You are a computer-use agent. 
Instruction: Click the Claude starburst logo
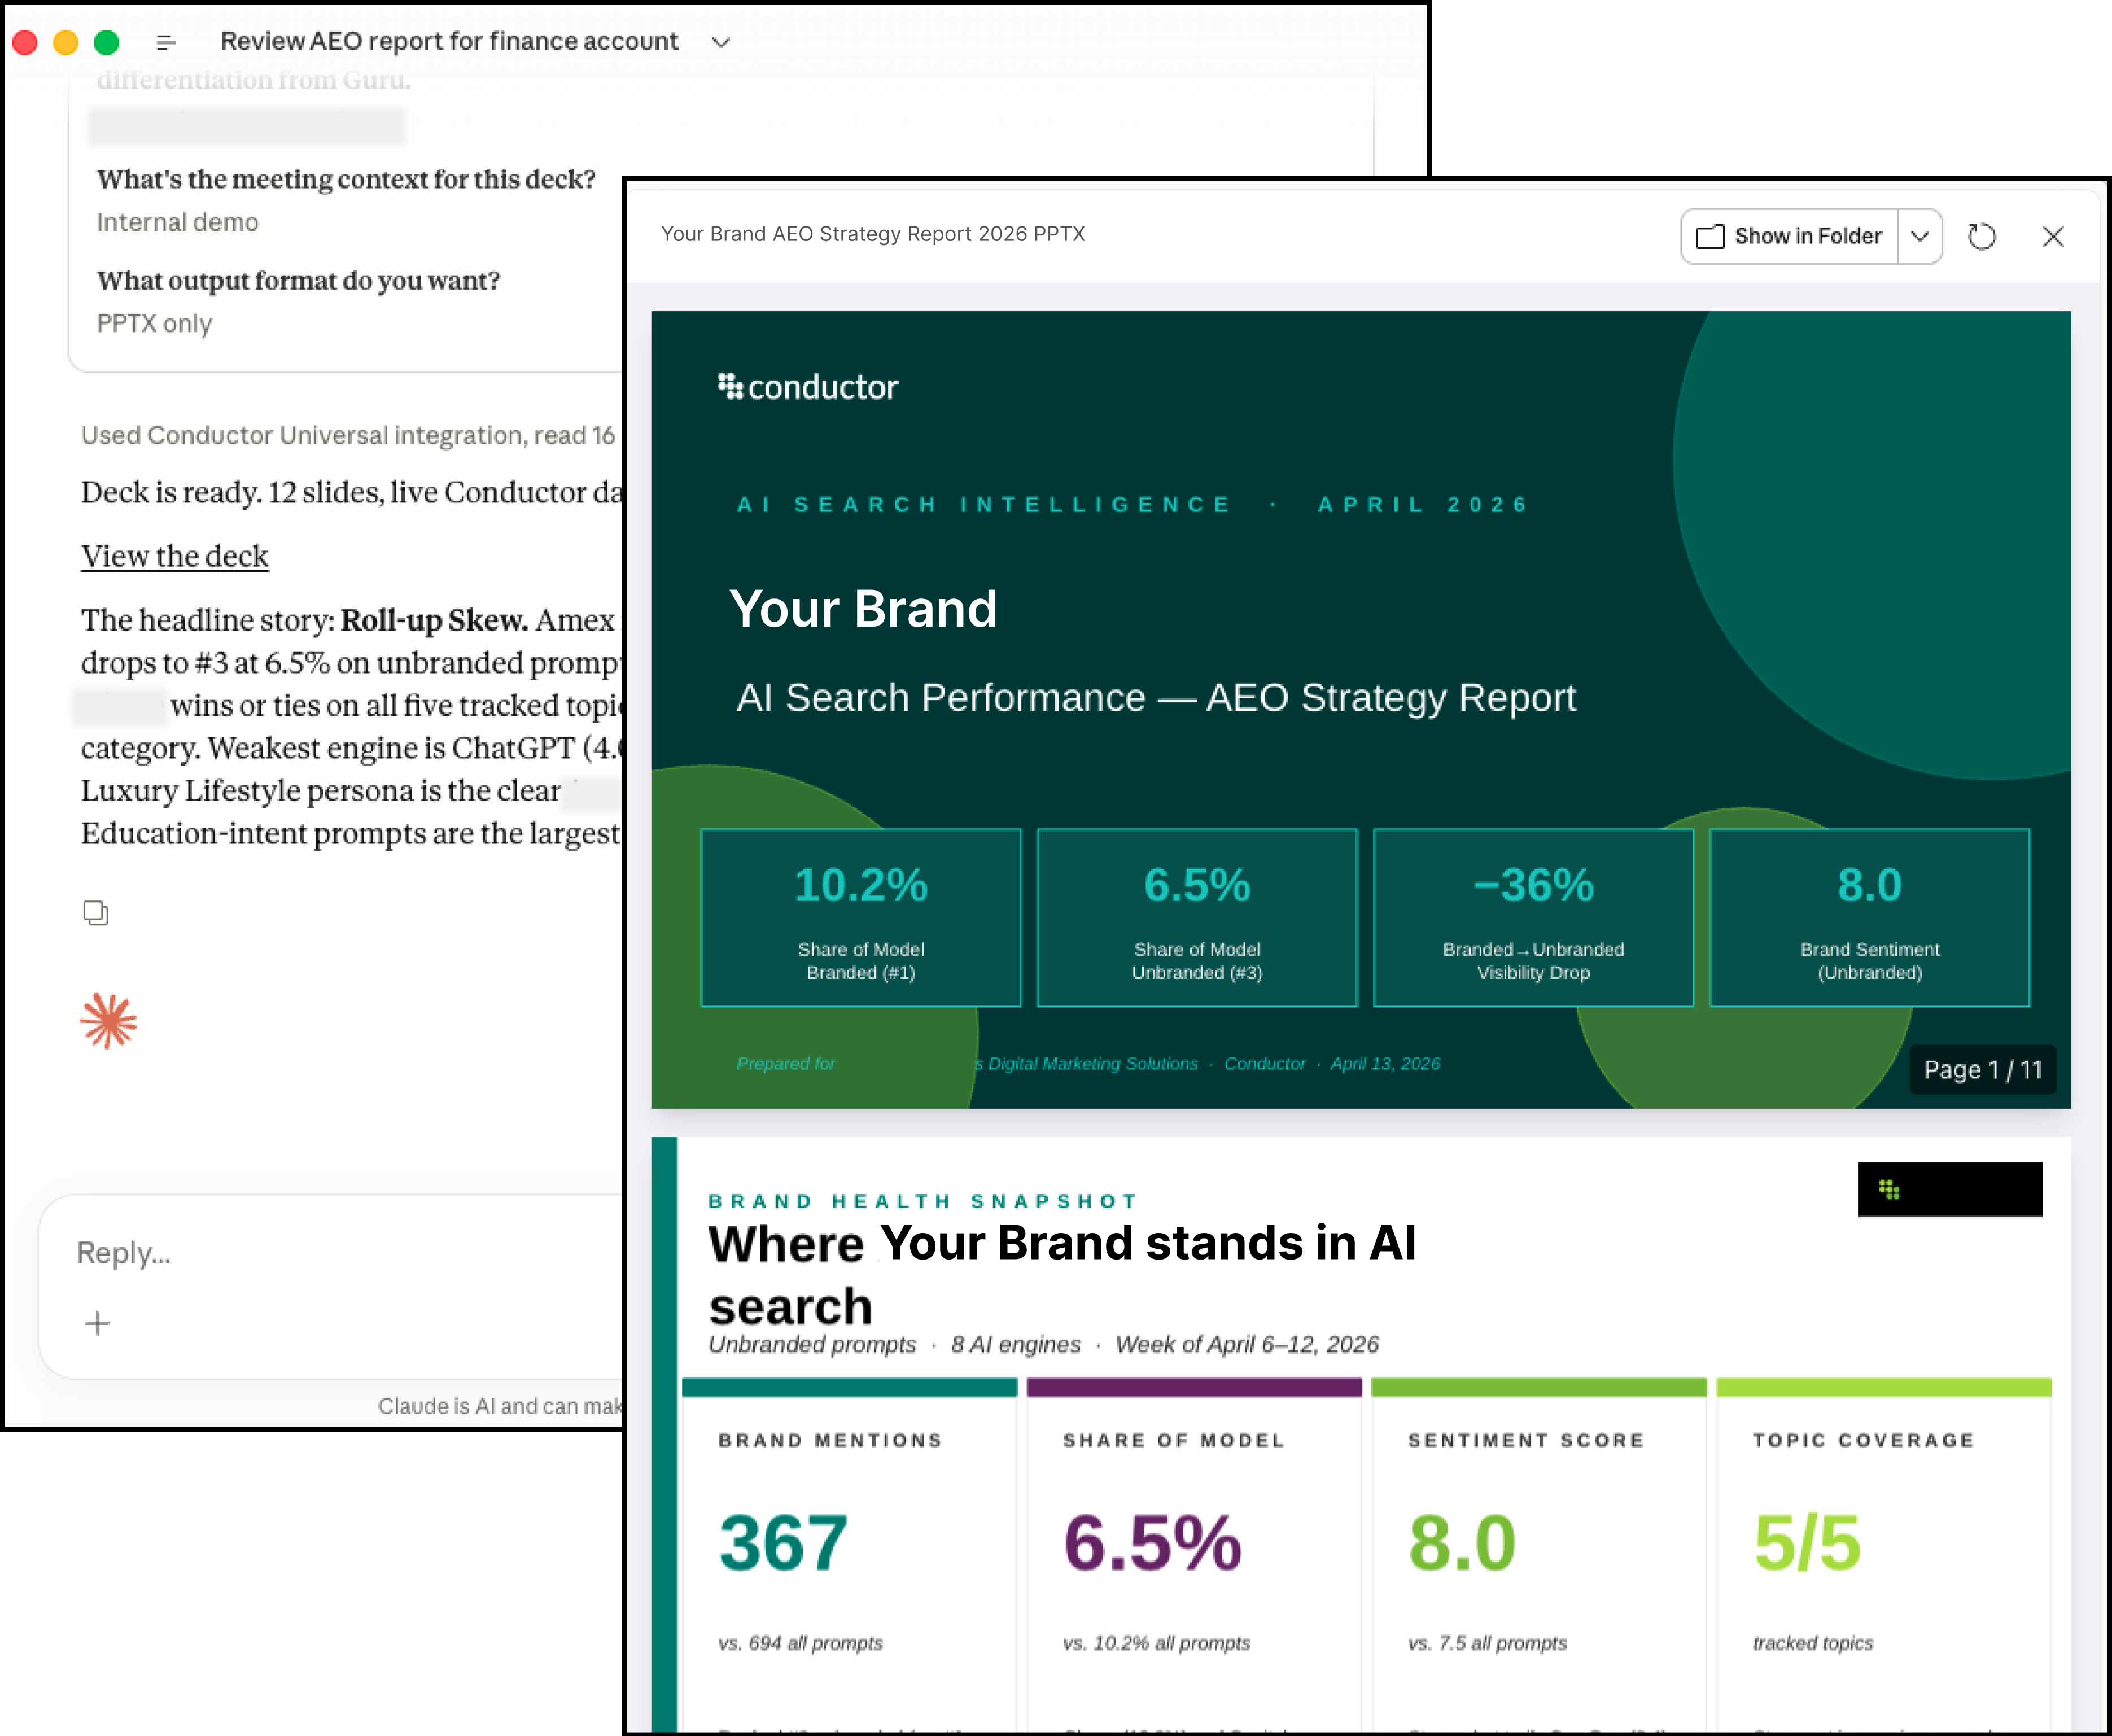108,1021
